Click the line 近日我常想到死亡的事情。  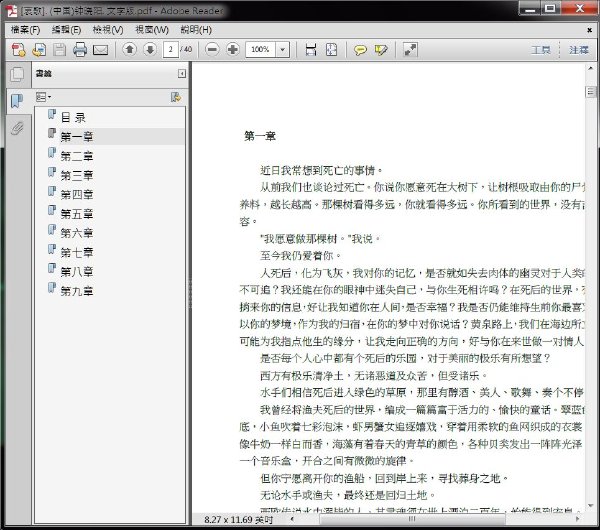pos(321,170)
